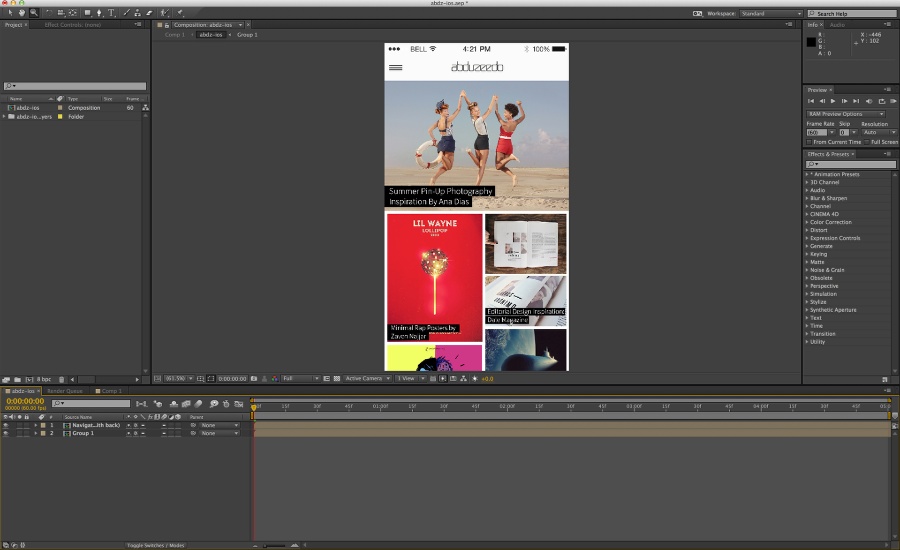The image size is (900, 550).
Task: Click the current time indicator playhead
Action: pyautogui.click(x=254, y=407)
